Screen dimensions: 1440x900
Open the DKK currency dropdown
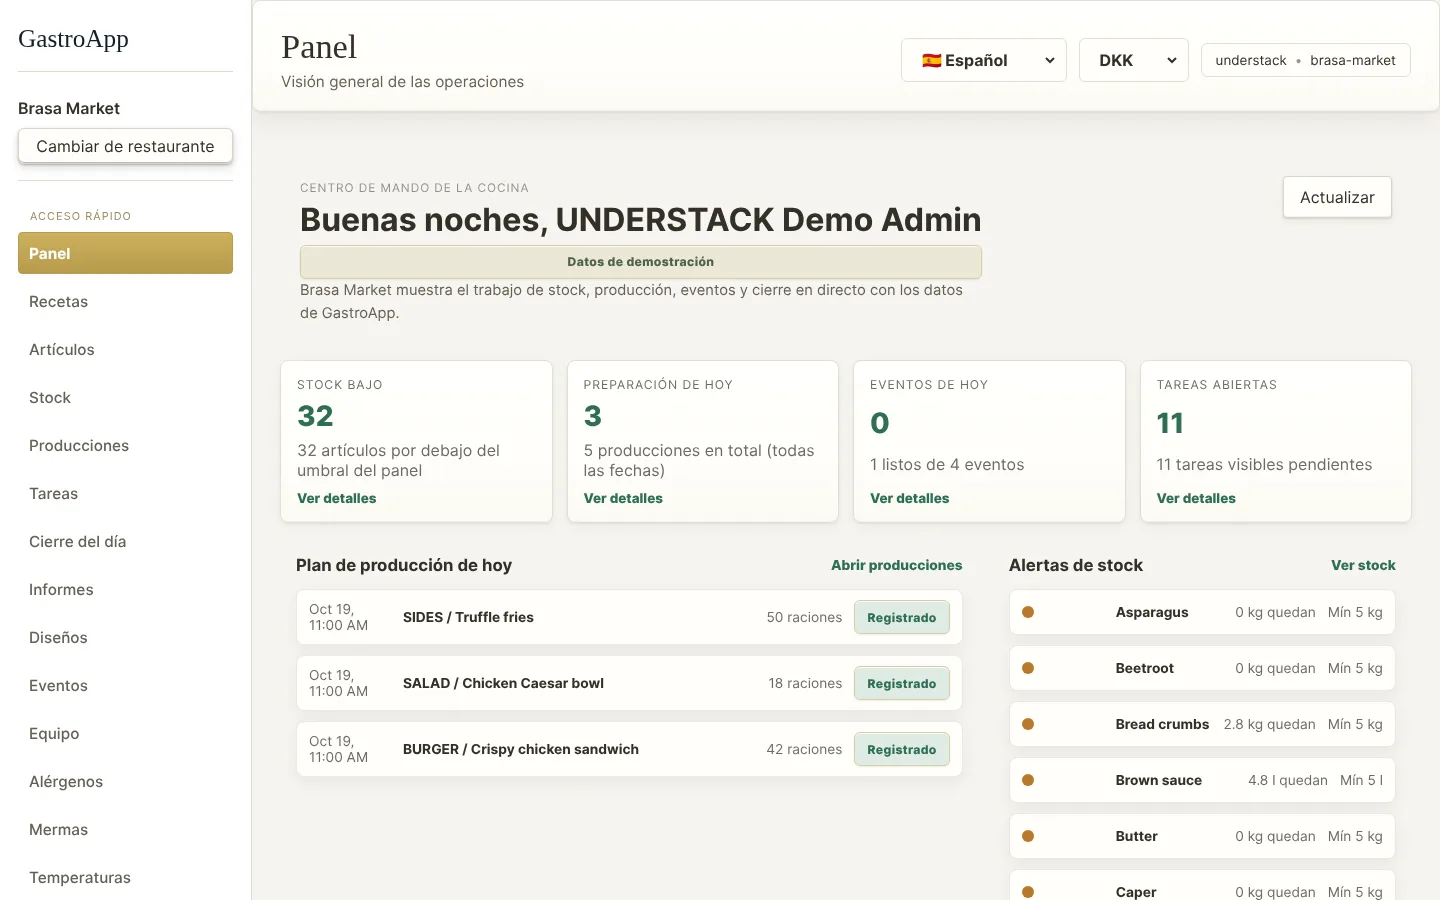point(1133,60)
